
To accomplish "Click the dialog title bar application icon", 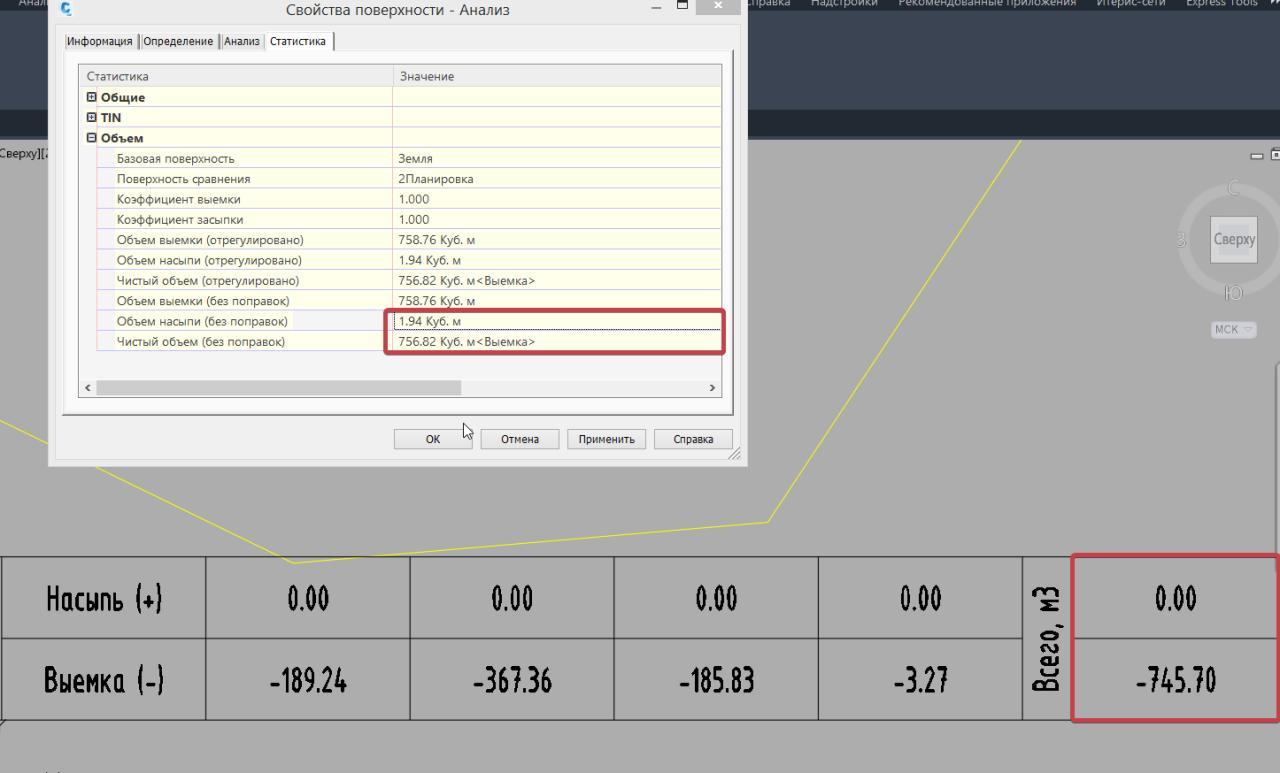I will pos(66,9).
